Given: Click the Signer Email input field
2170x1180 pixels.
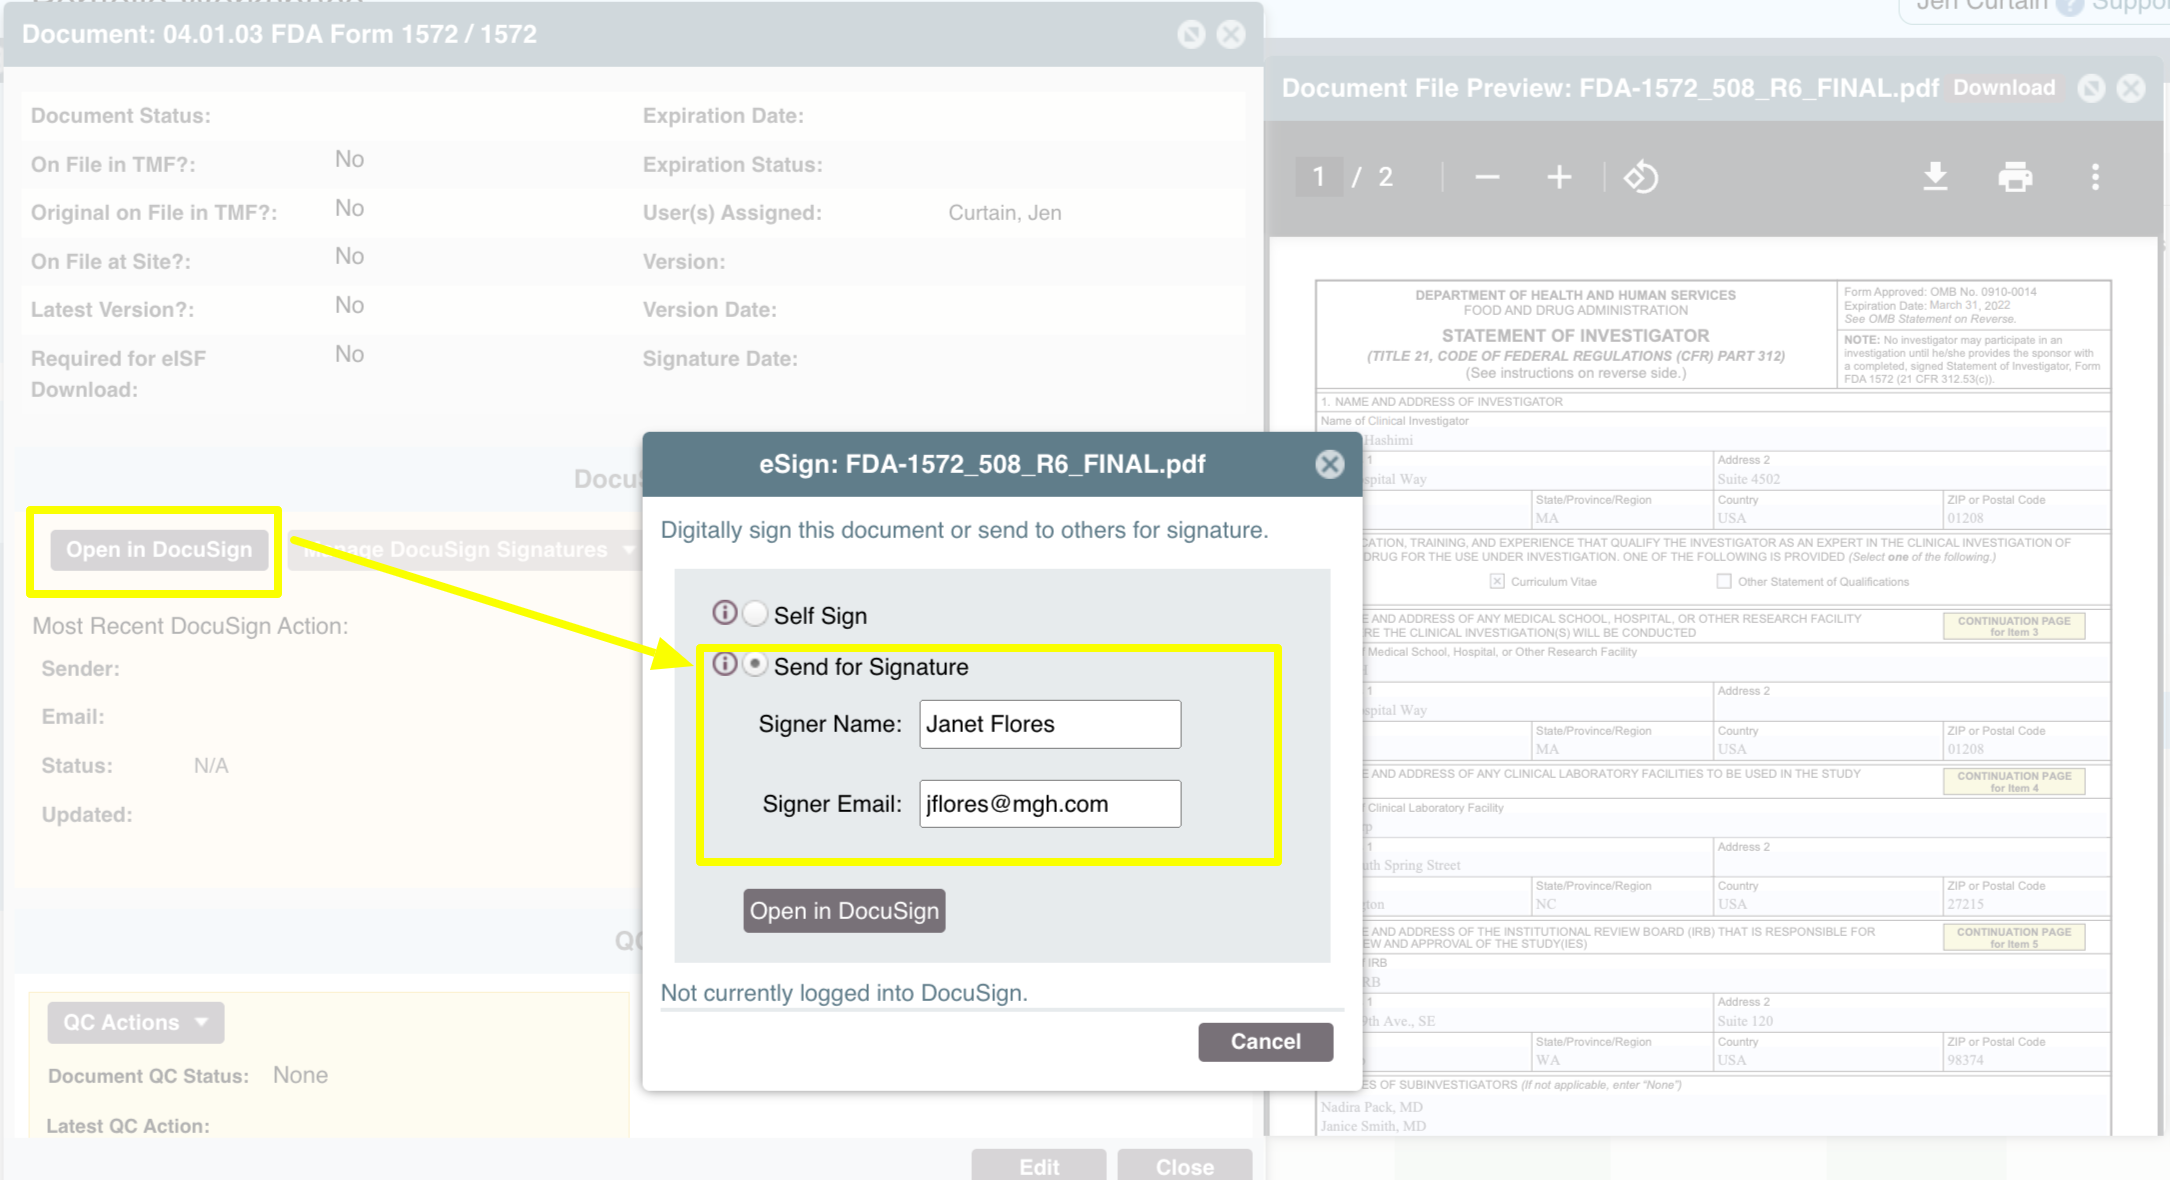Looking at the screenshot, I should click(1050, 804).
